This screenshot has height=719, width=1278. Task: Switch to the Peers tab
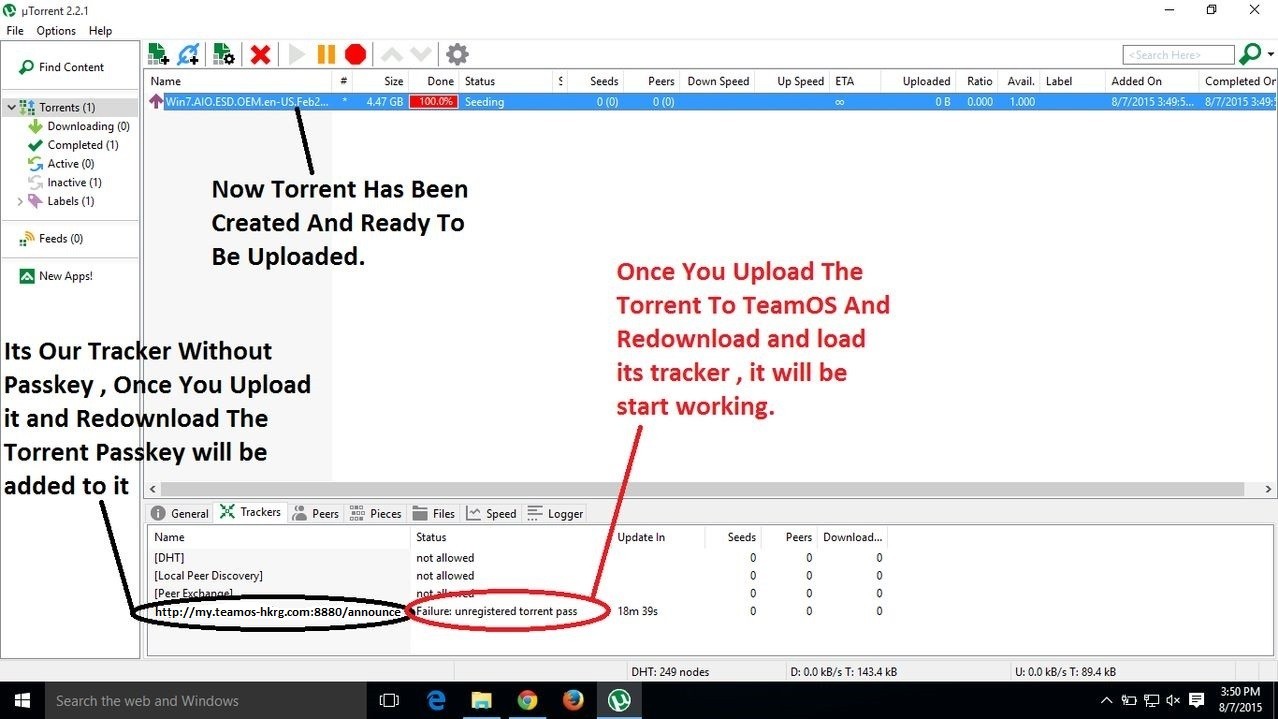point(315,513)
